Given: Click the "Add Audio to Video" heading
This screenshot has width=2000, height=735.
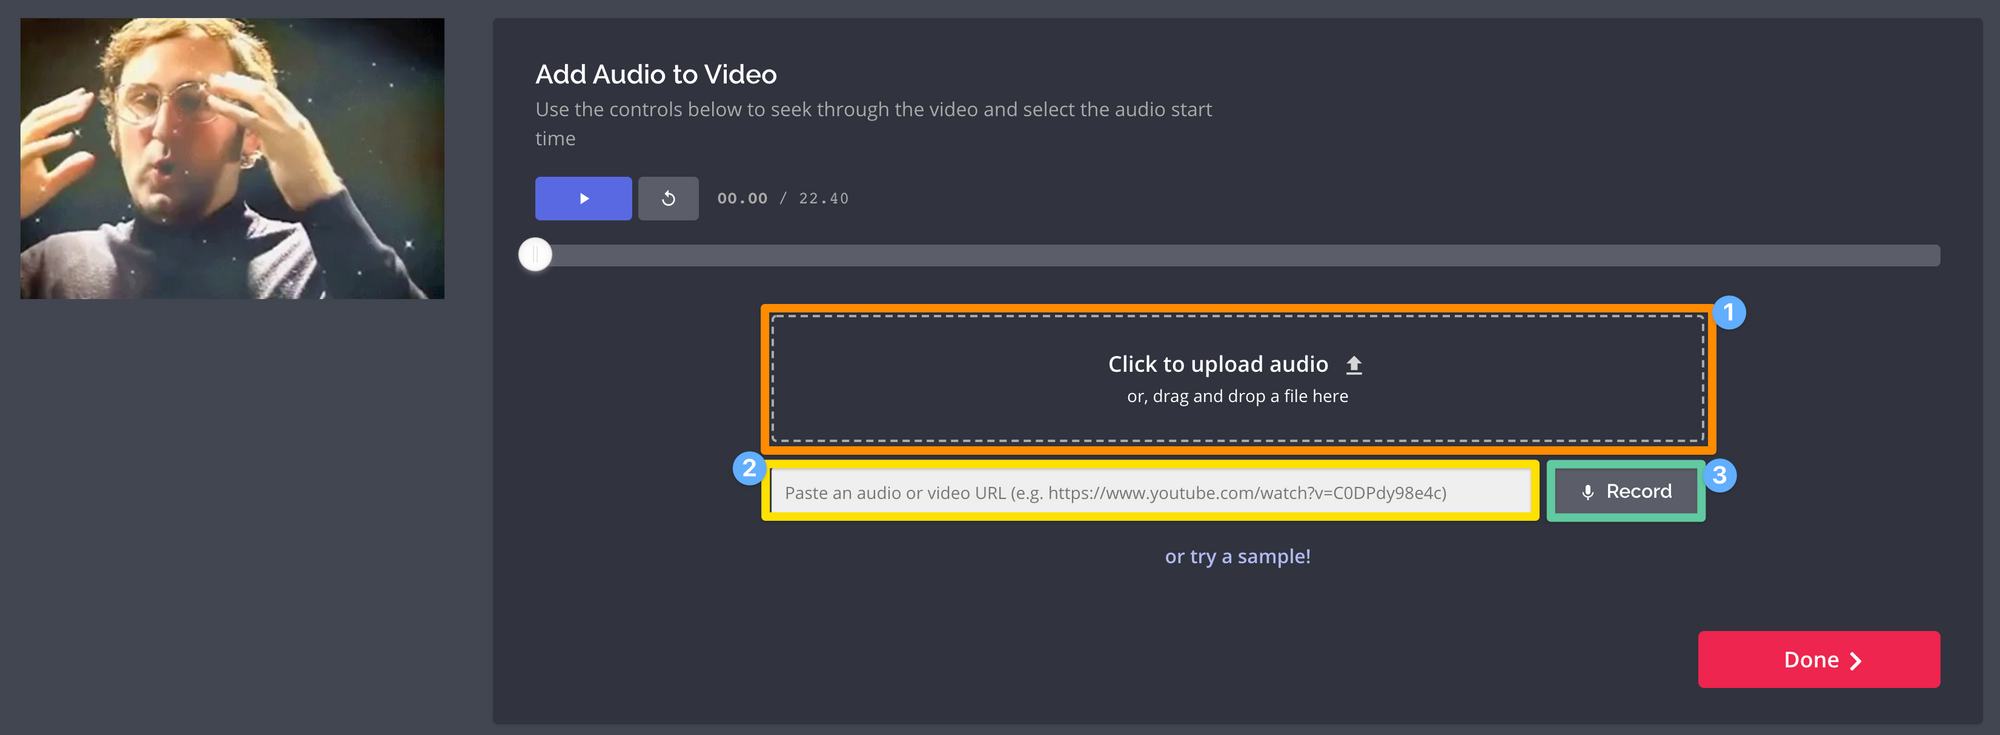Looking at the screenshot, I should click(x=656, y=75).
